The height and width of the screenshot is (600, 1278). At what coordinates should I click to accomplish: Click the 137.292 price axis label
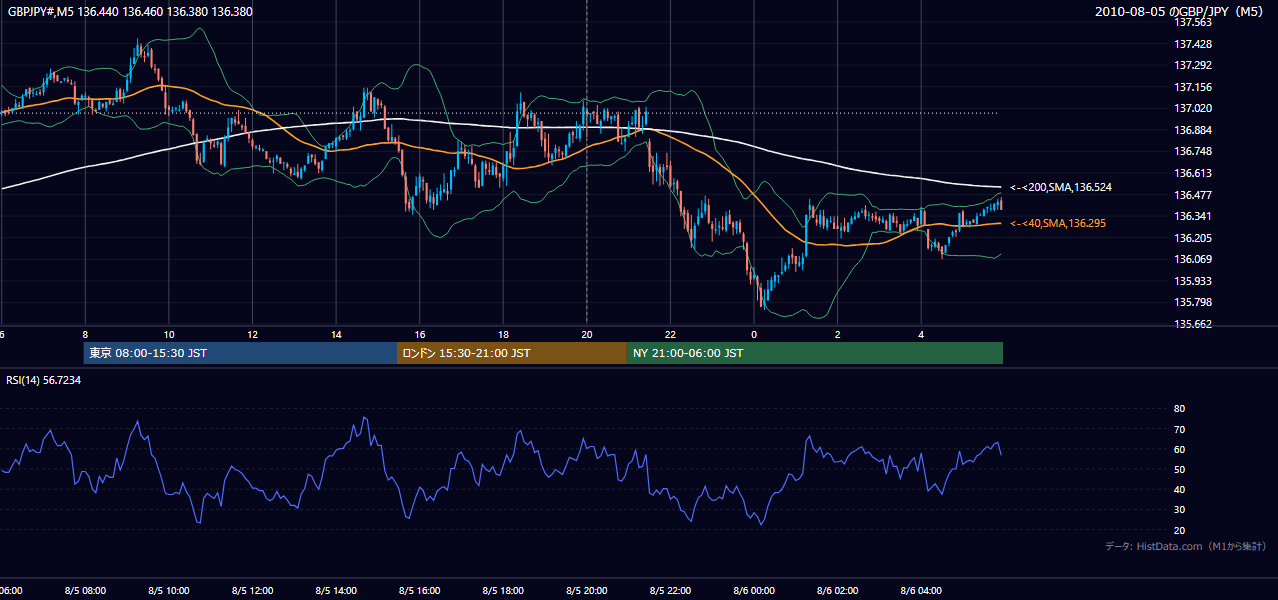1192,65
